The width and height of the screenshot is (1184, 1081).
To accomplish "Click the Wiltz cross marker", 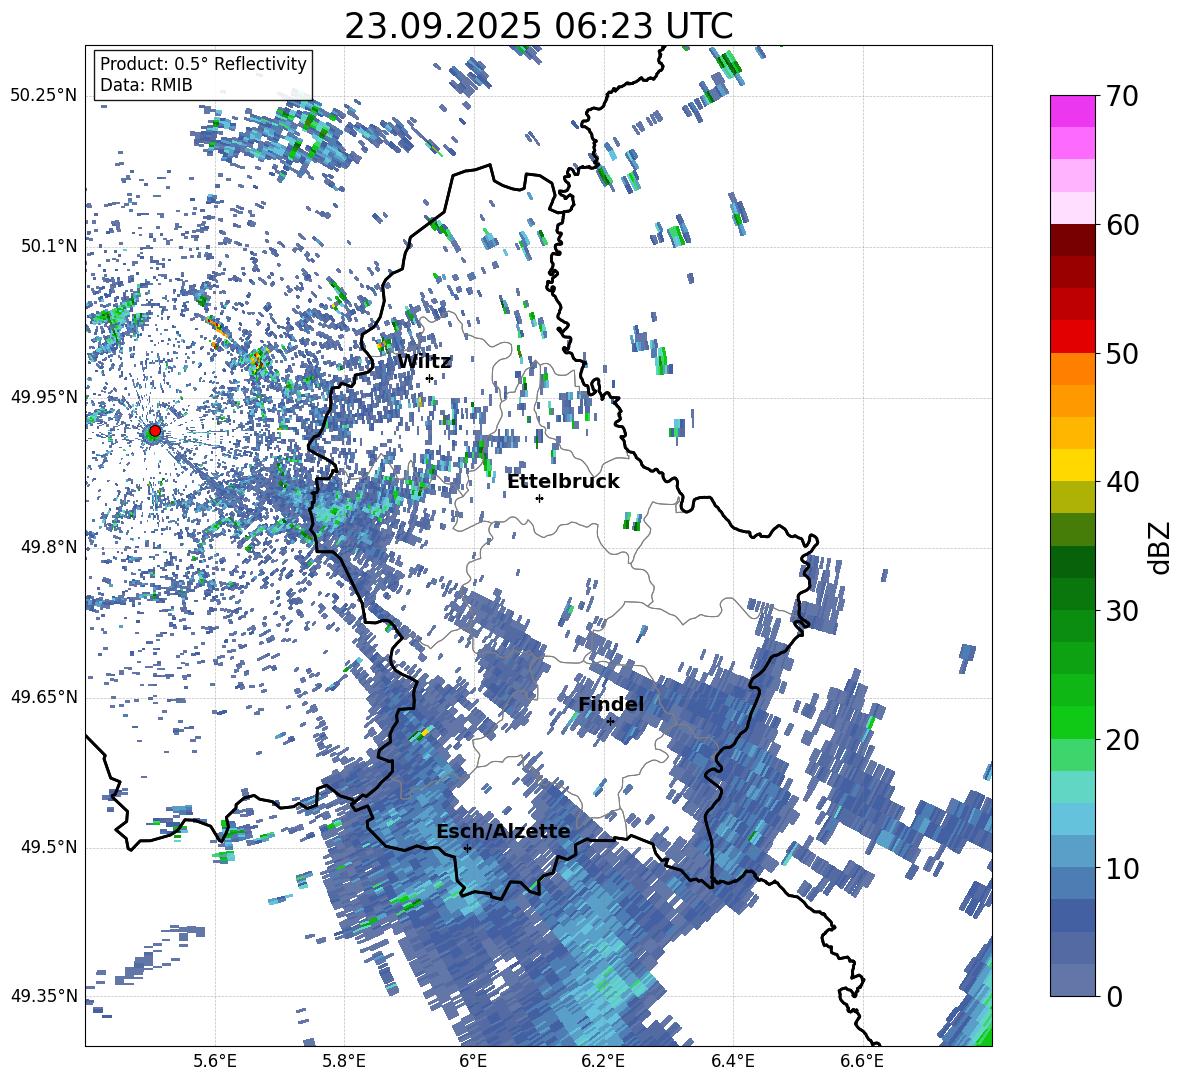I will (430, 378).
